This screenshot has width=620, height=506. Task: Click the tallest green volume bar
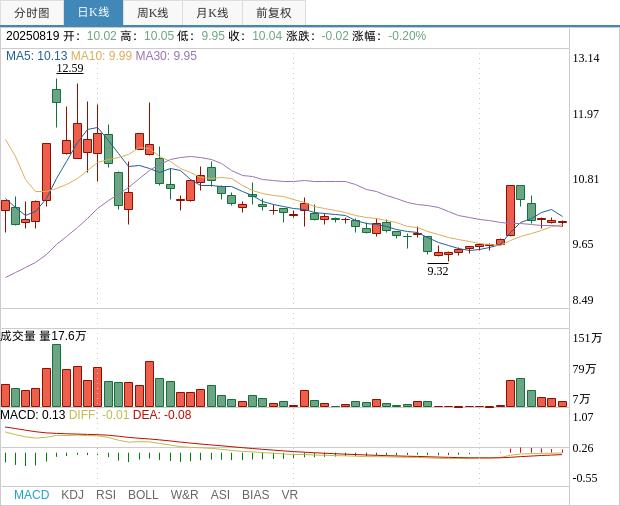pyautogui.click(x=57, y=376)
